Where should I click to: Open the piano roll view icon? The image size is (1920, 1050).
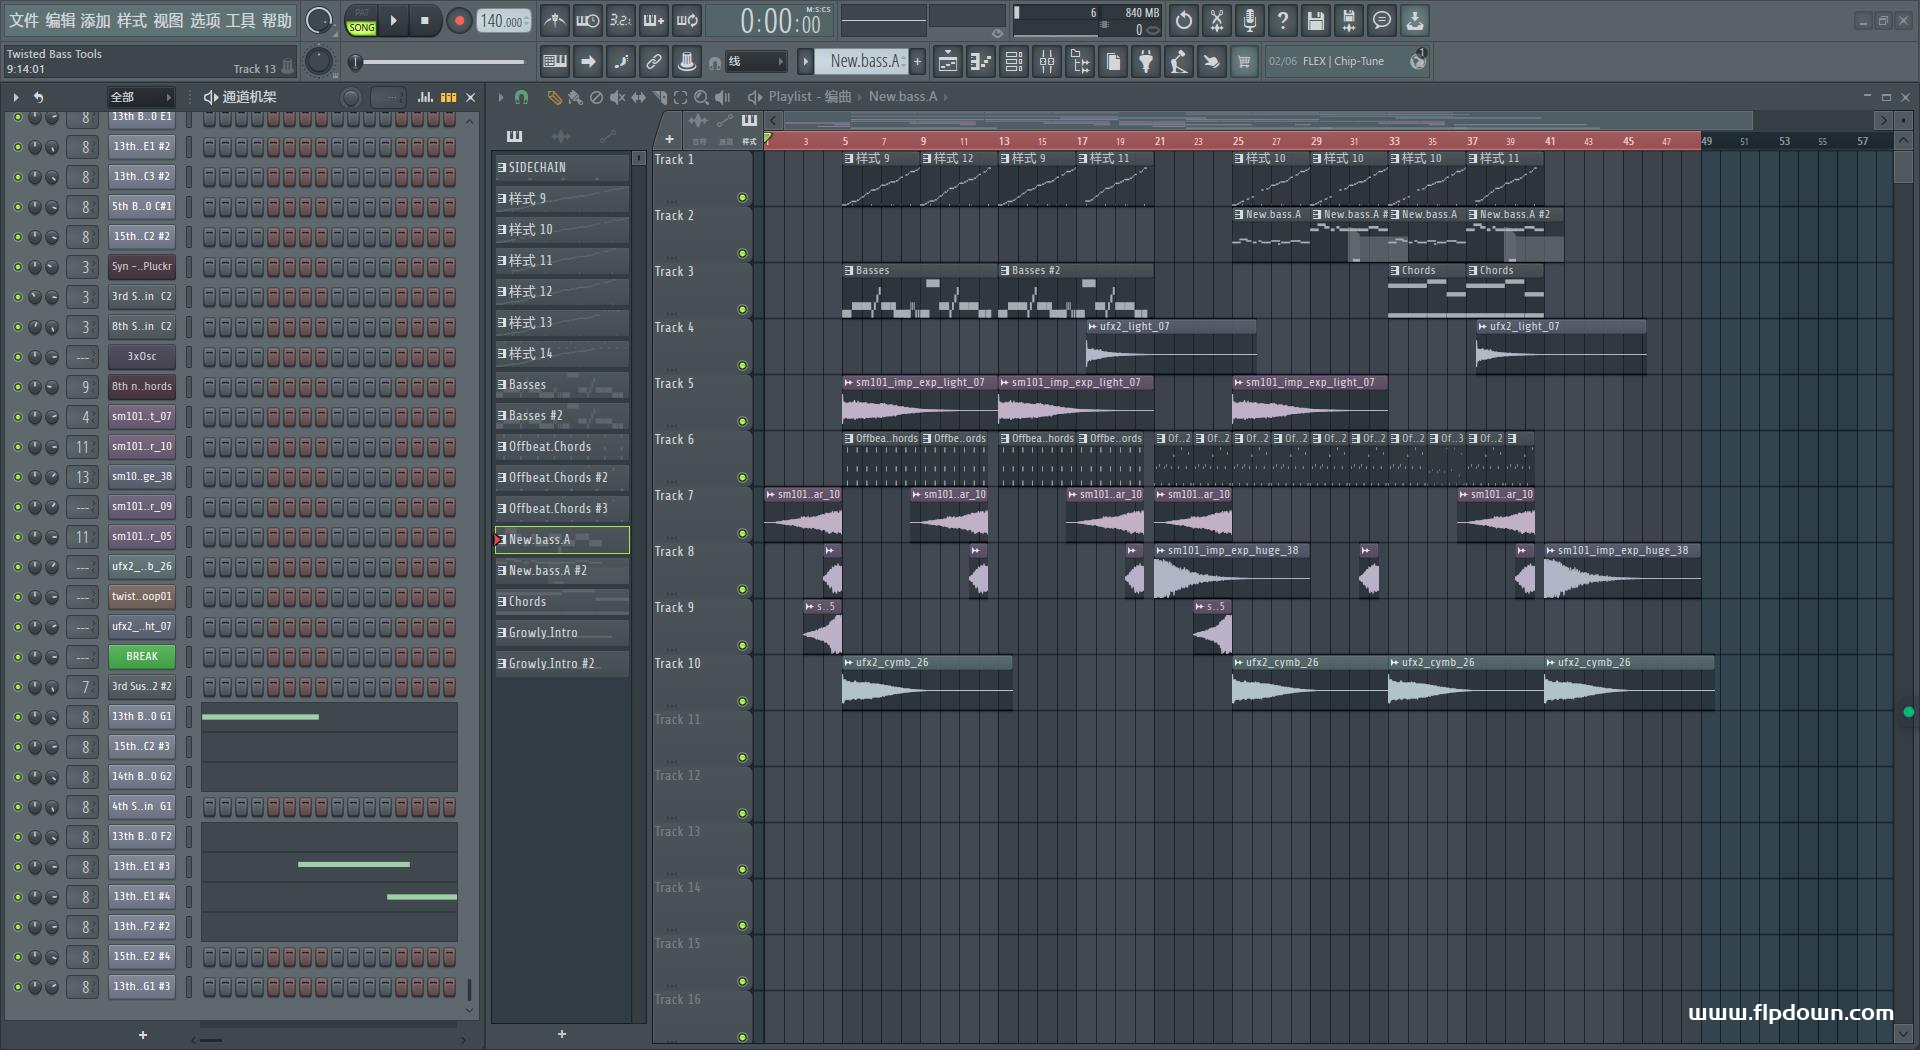pyautogui.click(x=981, y=62)
